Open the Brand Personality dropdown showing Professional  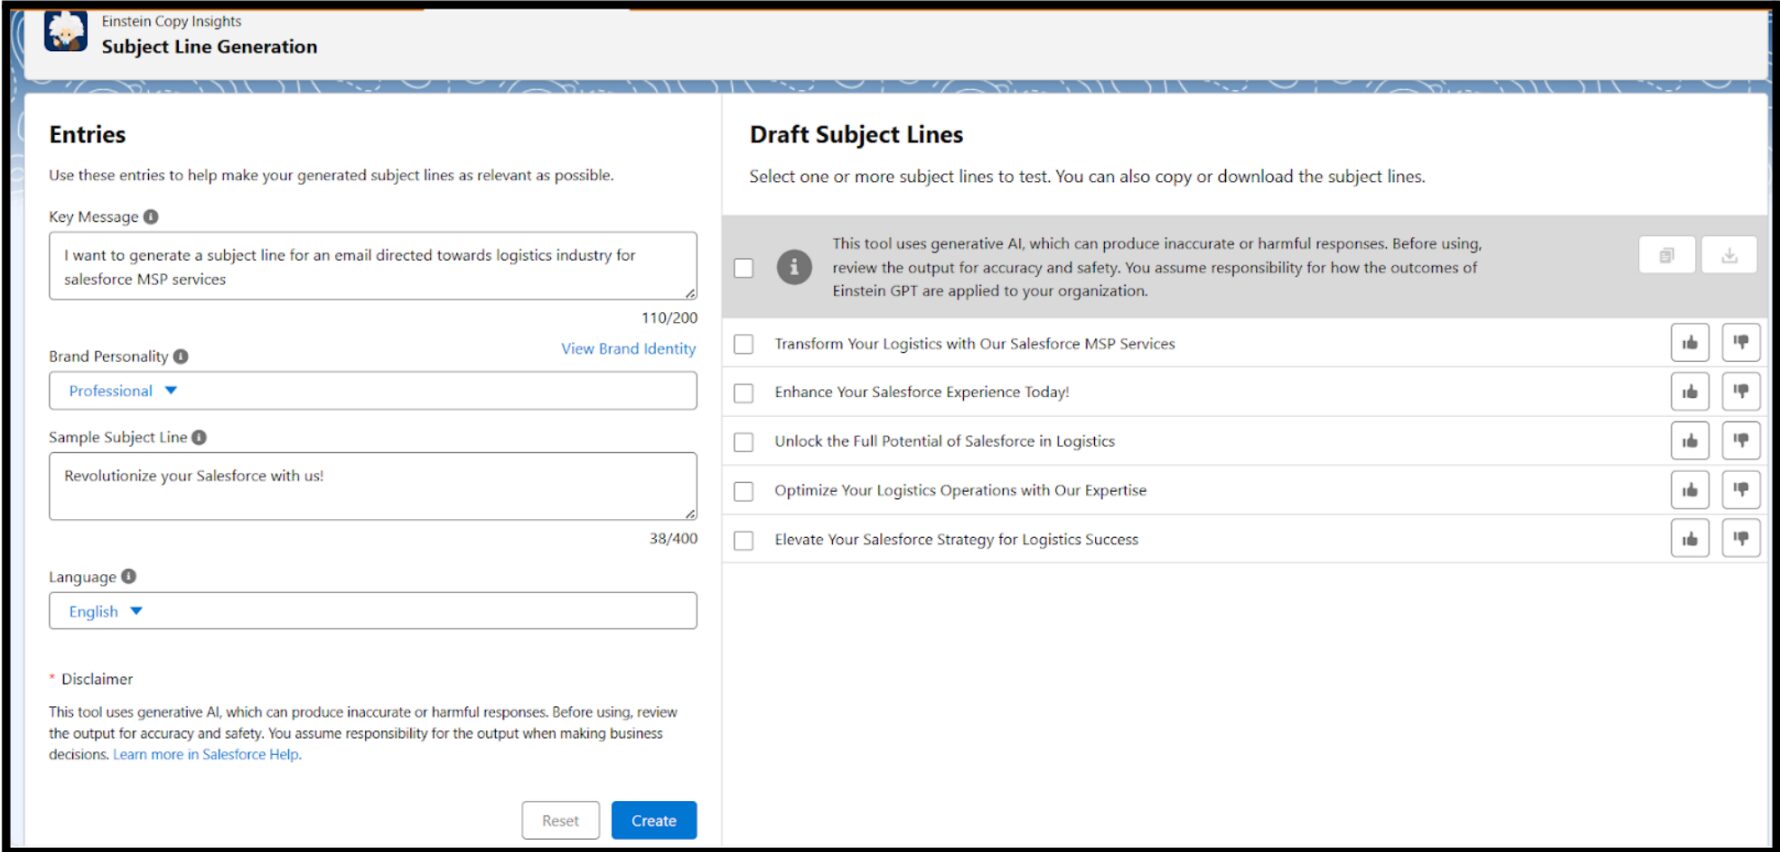[373, 391]
